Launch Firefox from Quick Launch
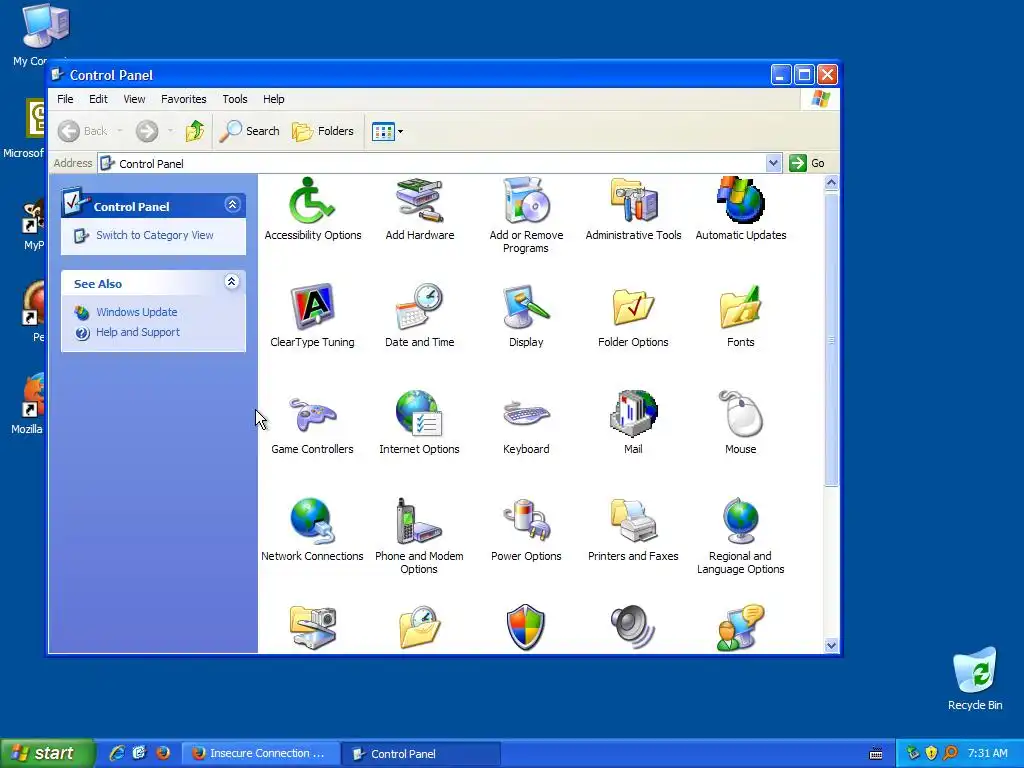The height and width of the screenshot is (768, 1024). point(163,753)
